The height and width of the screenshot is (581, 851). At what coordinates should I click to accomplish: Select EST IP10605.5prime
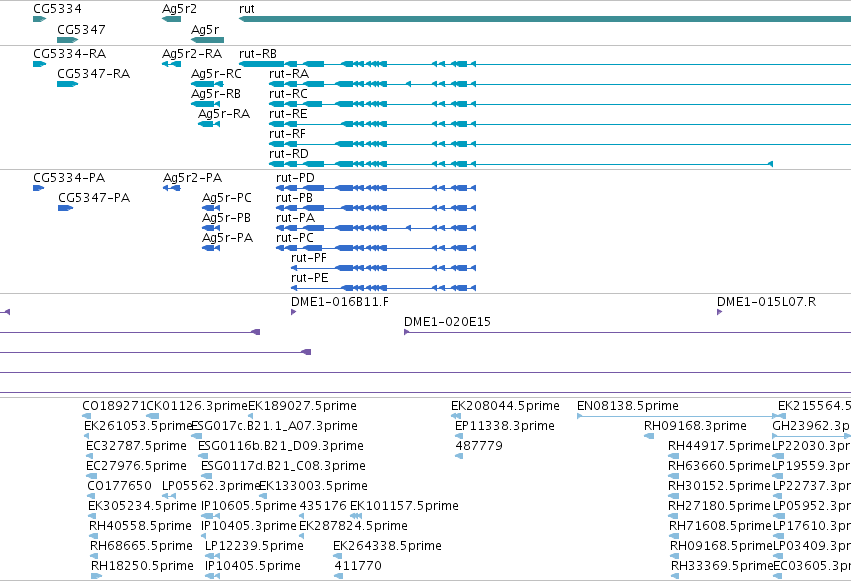click(x=249, y=506)
